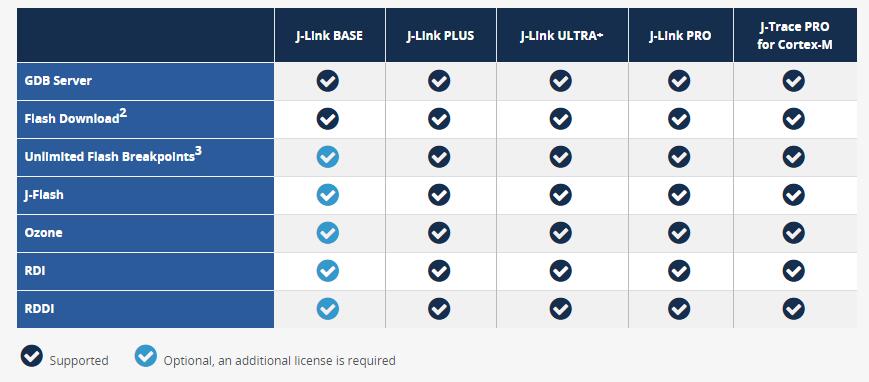Click the GDB Server row label
Viewport: 869px width, 382px height.
[x=58, y=81]
